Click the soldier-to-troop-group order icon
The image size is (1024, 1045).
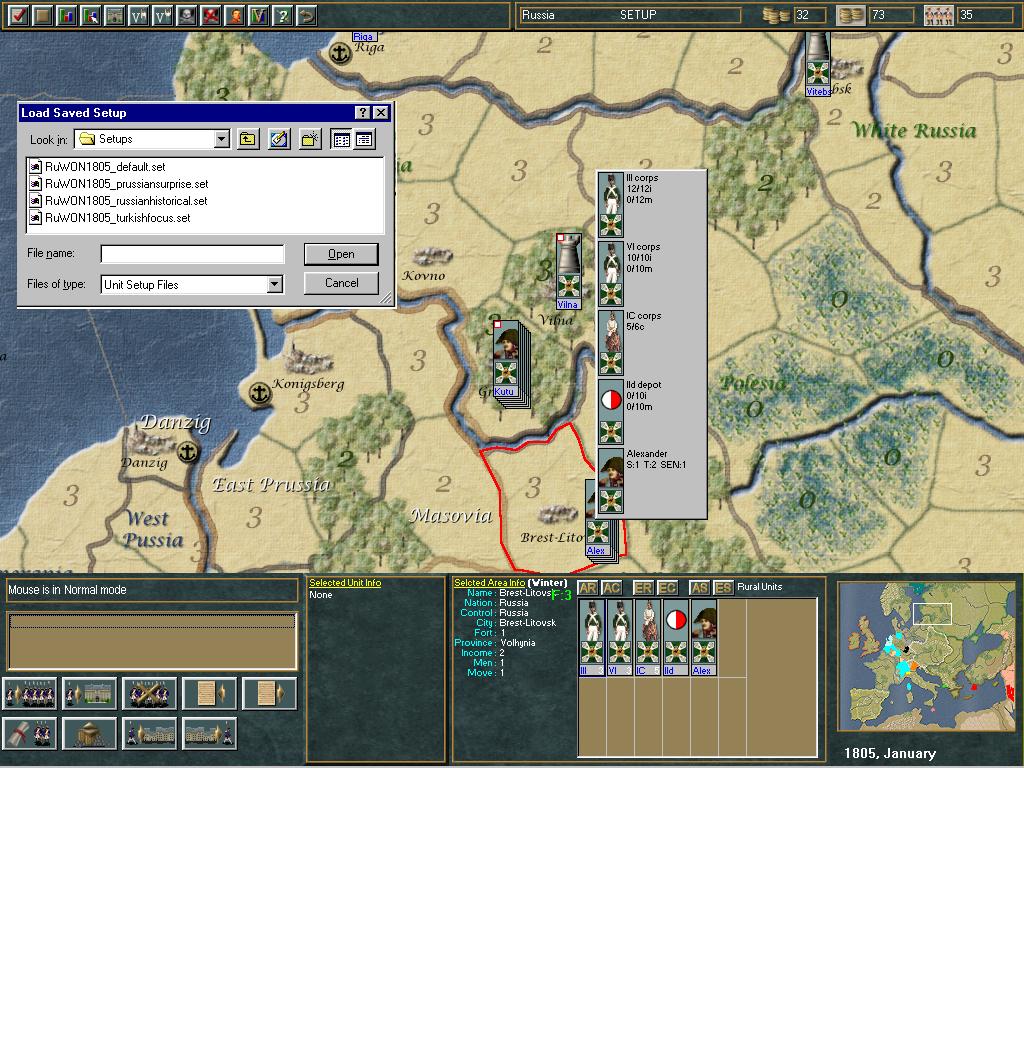29,694
